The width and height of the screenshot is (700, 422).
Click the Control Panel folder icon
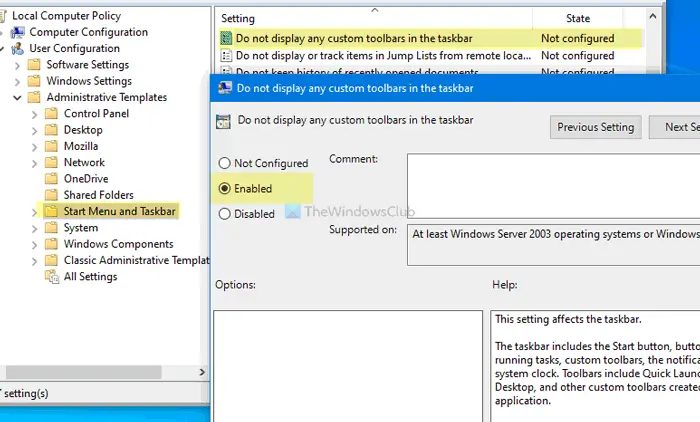tap(51, 113)
